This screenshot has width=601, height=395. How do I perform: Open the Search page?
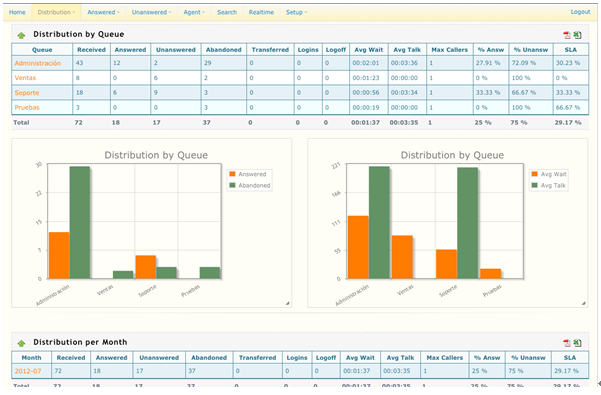click(227, 12)
